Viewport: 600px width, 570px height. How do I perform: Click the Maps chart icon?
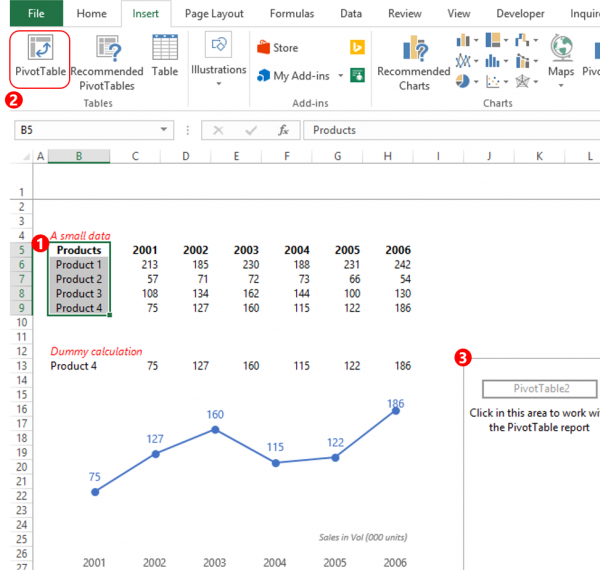561,58
